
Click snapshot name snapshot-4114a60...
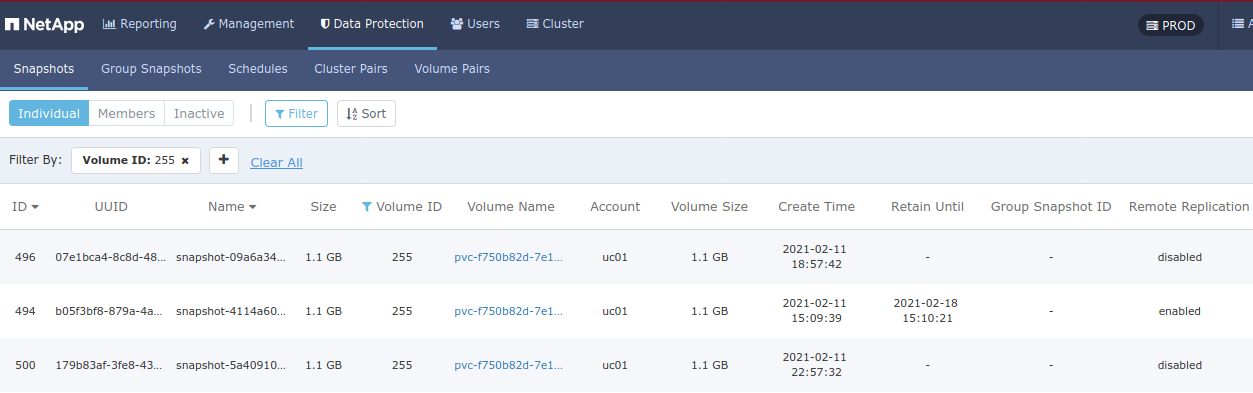pyautogui.click(x=231, y=311)
